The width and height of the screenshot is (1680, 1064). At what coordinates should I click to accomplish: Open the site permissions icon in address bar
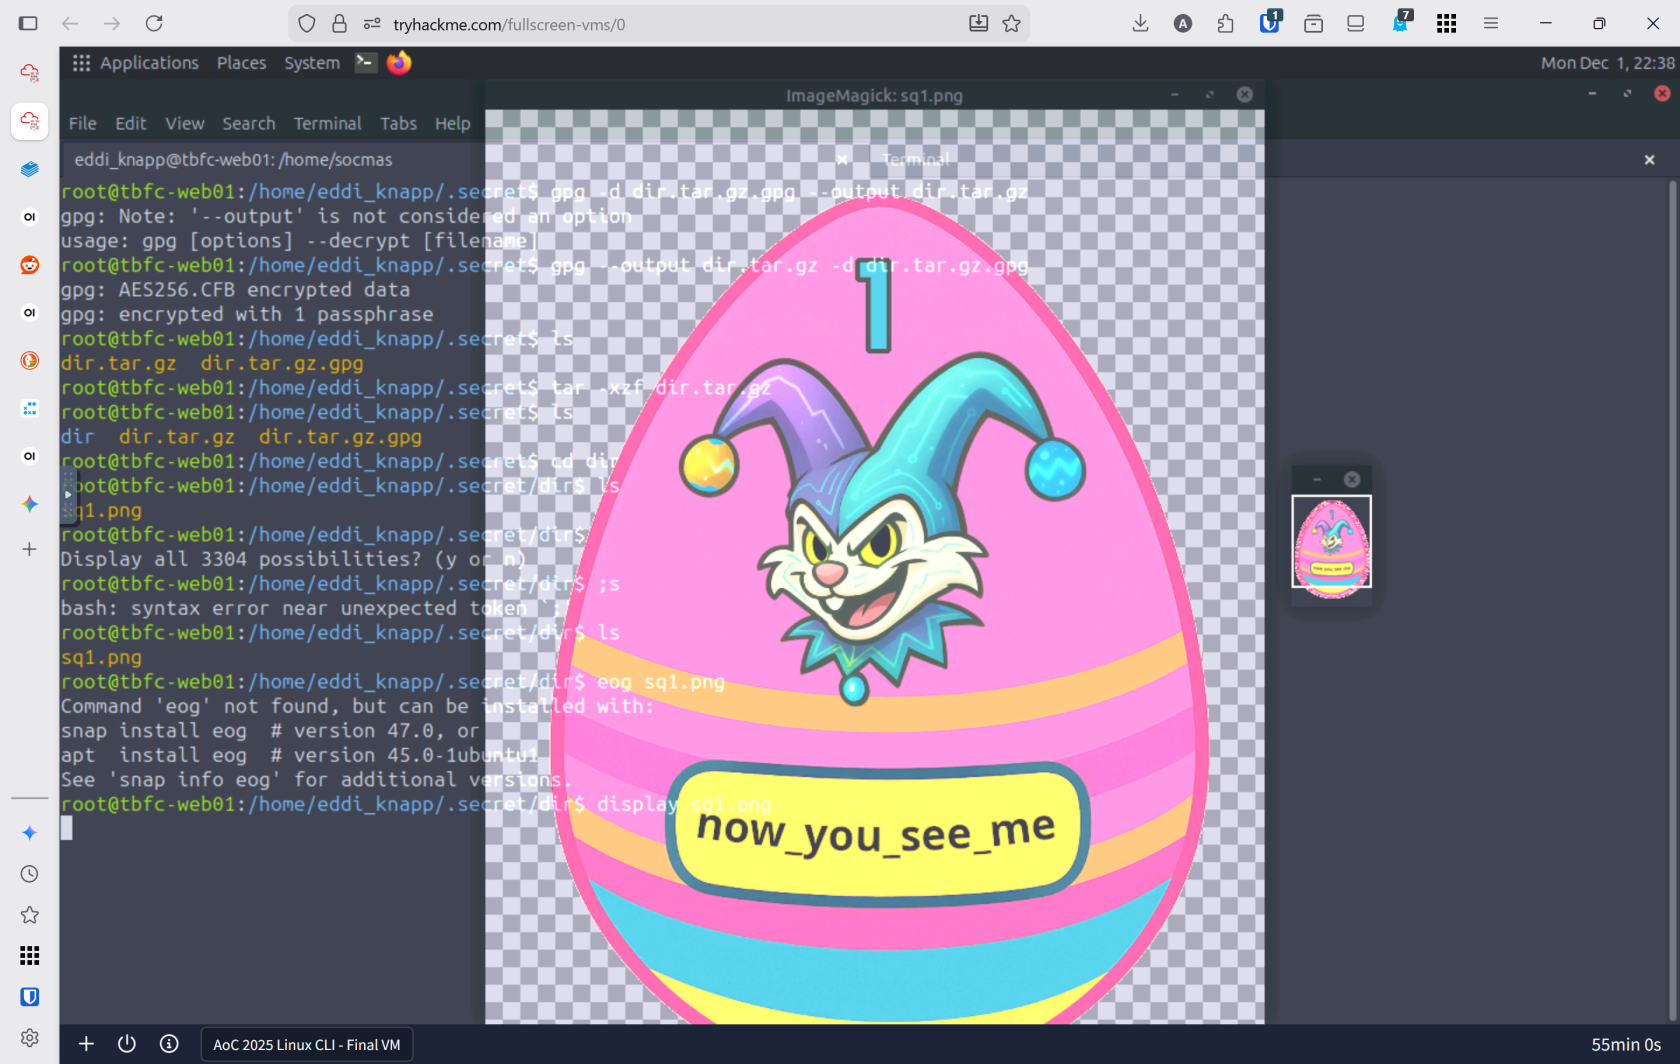pyautogui.click(x=372, y=24)
